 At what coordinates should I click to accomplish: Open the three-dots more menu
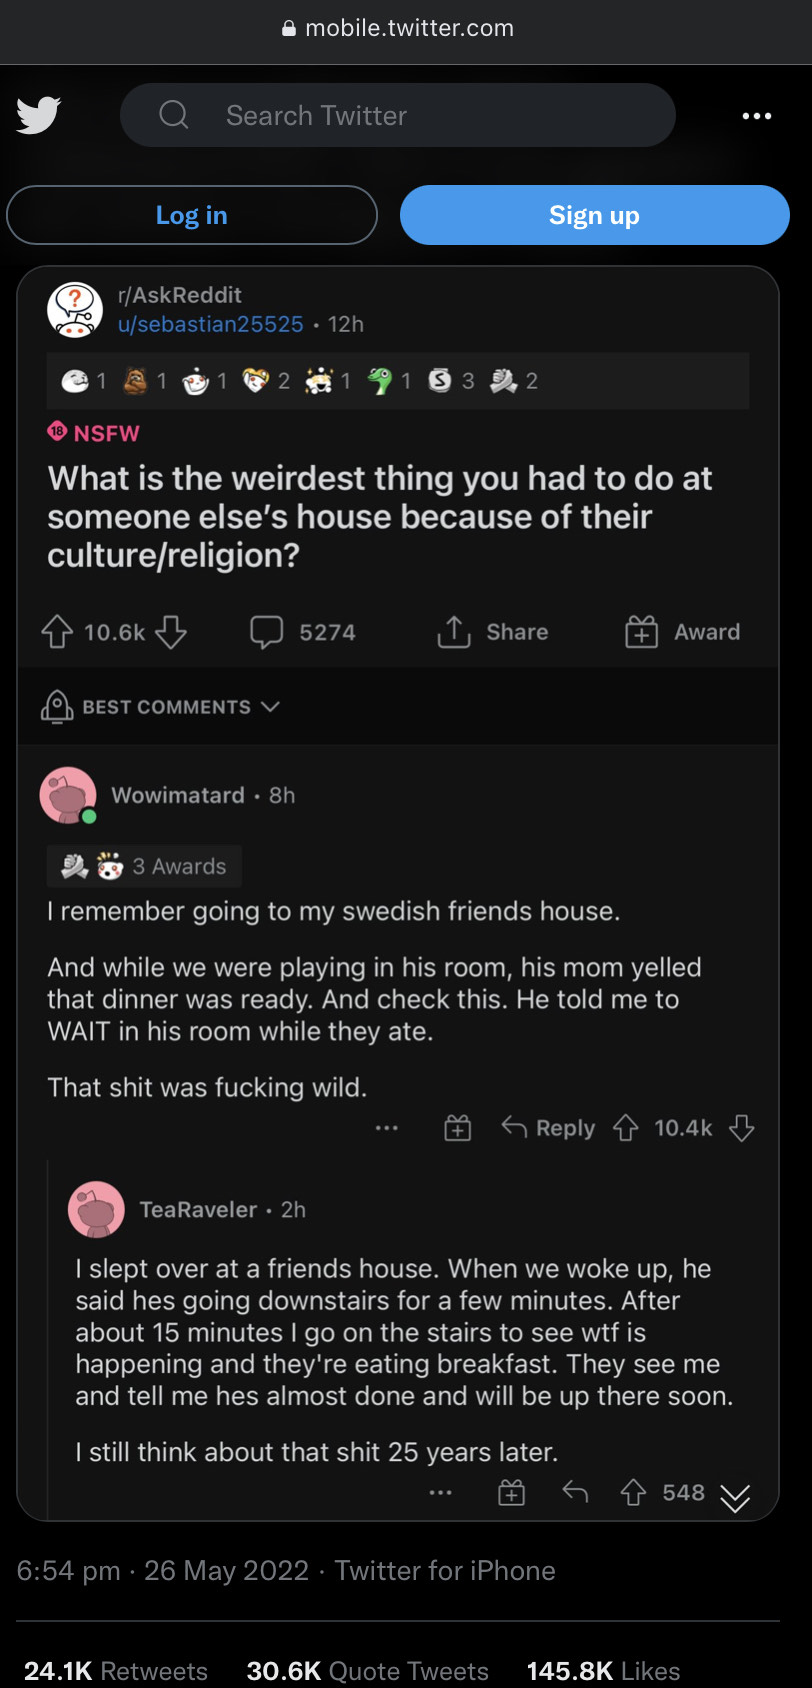click(x=756, y=116)
